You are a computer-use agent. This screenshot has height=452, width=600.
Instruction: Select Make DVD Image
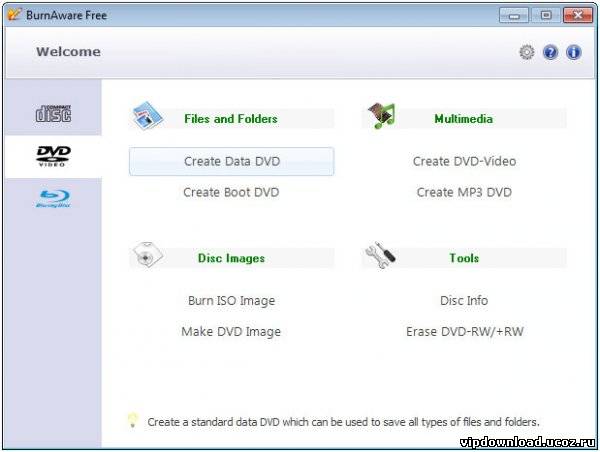231,332
